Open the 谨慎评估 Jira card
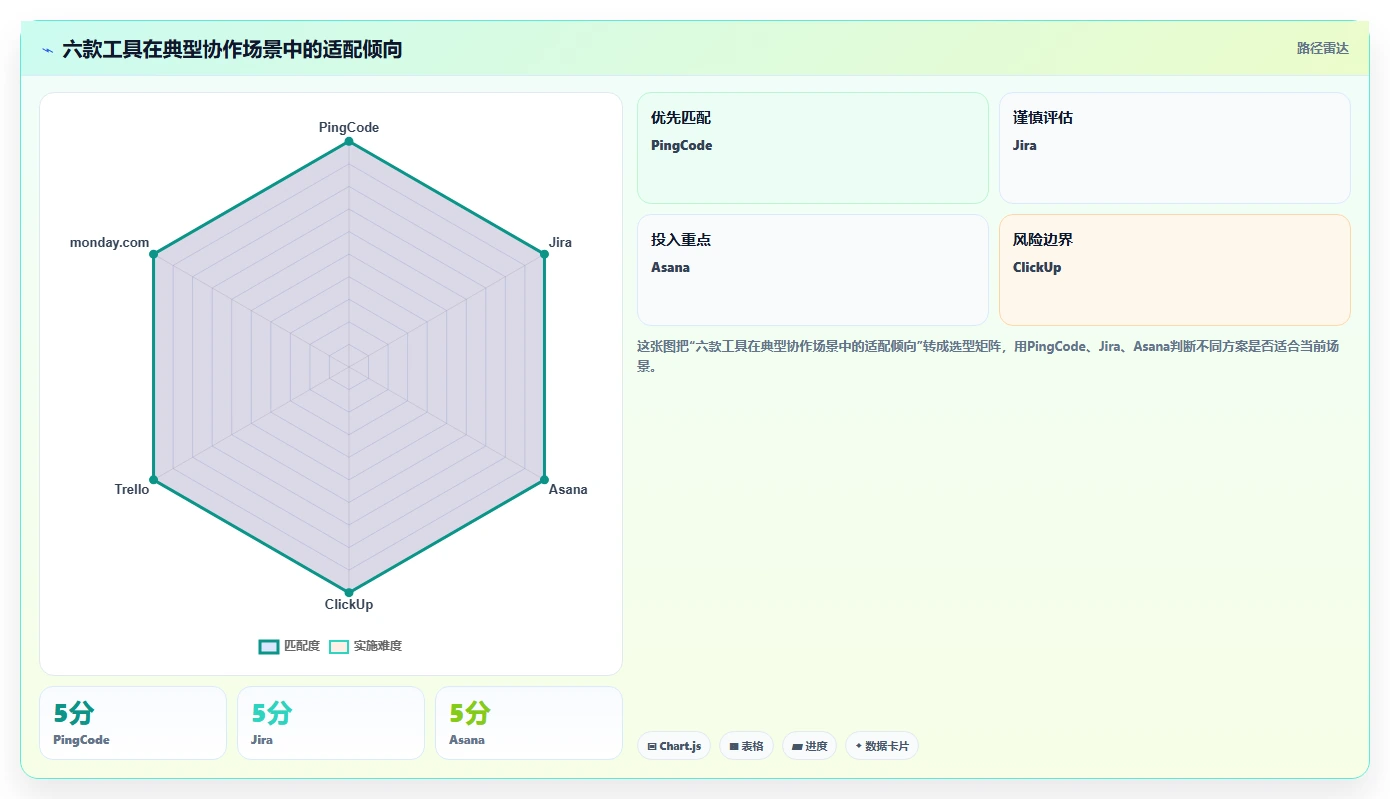1390x799 pixels. [1175, 148]
